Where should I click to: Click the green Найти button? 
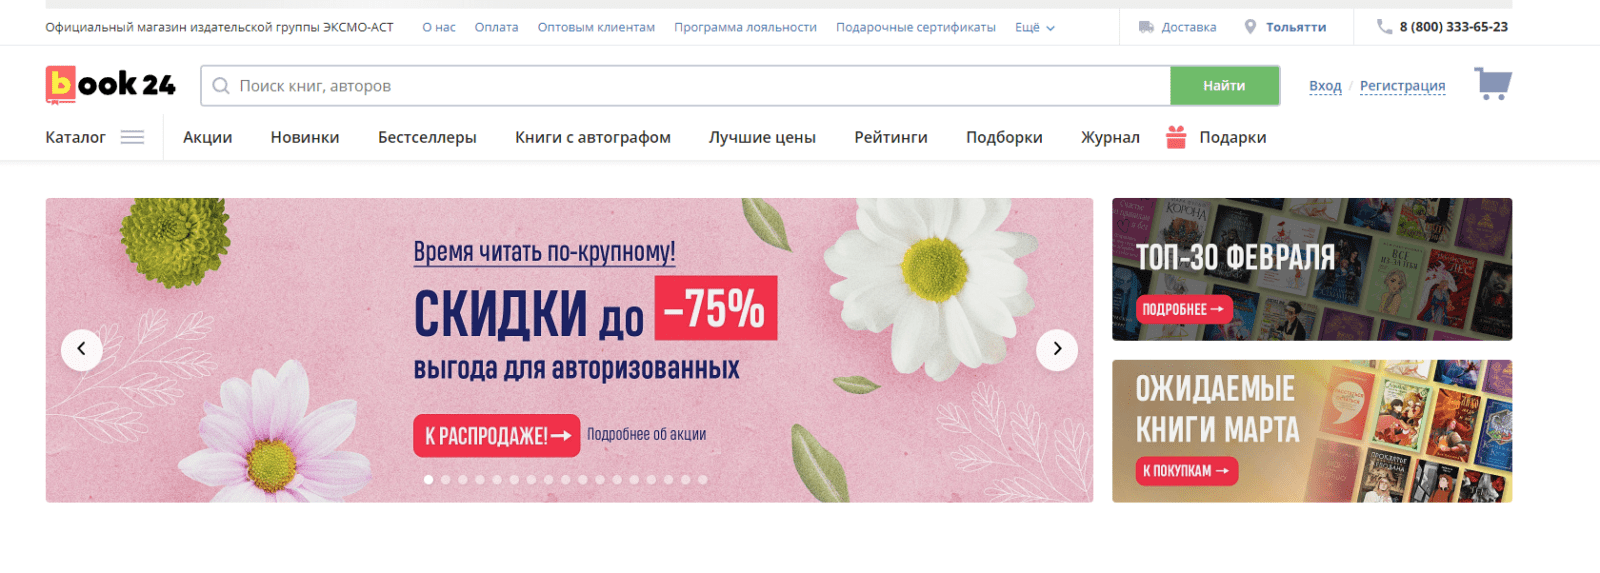coord(1225,86)
